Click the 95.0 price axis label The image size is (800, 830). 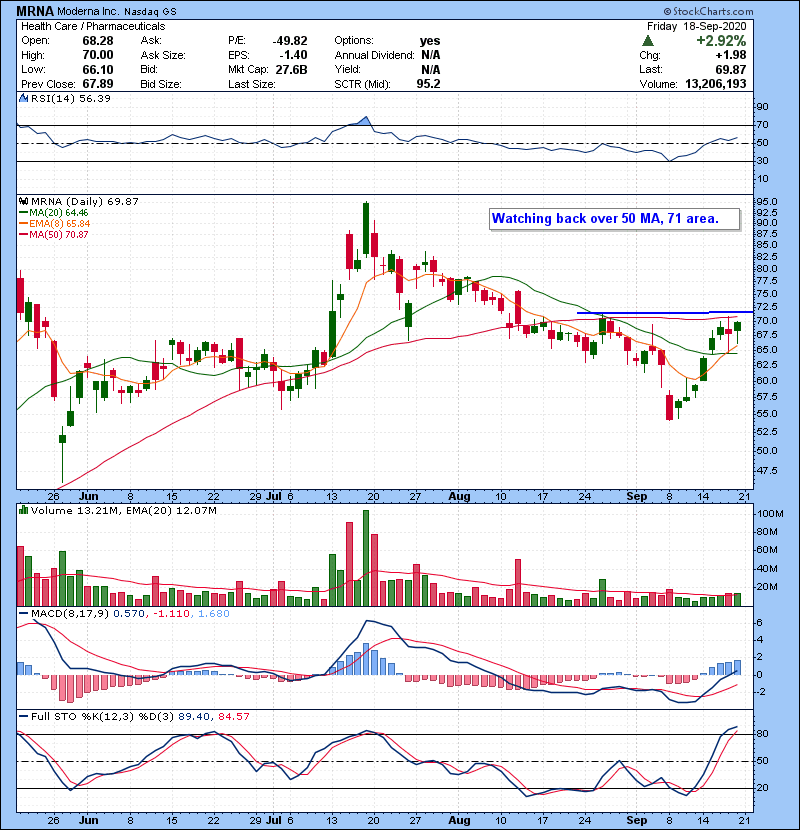click(x=767, y=202)
